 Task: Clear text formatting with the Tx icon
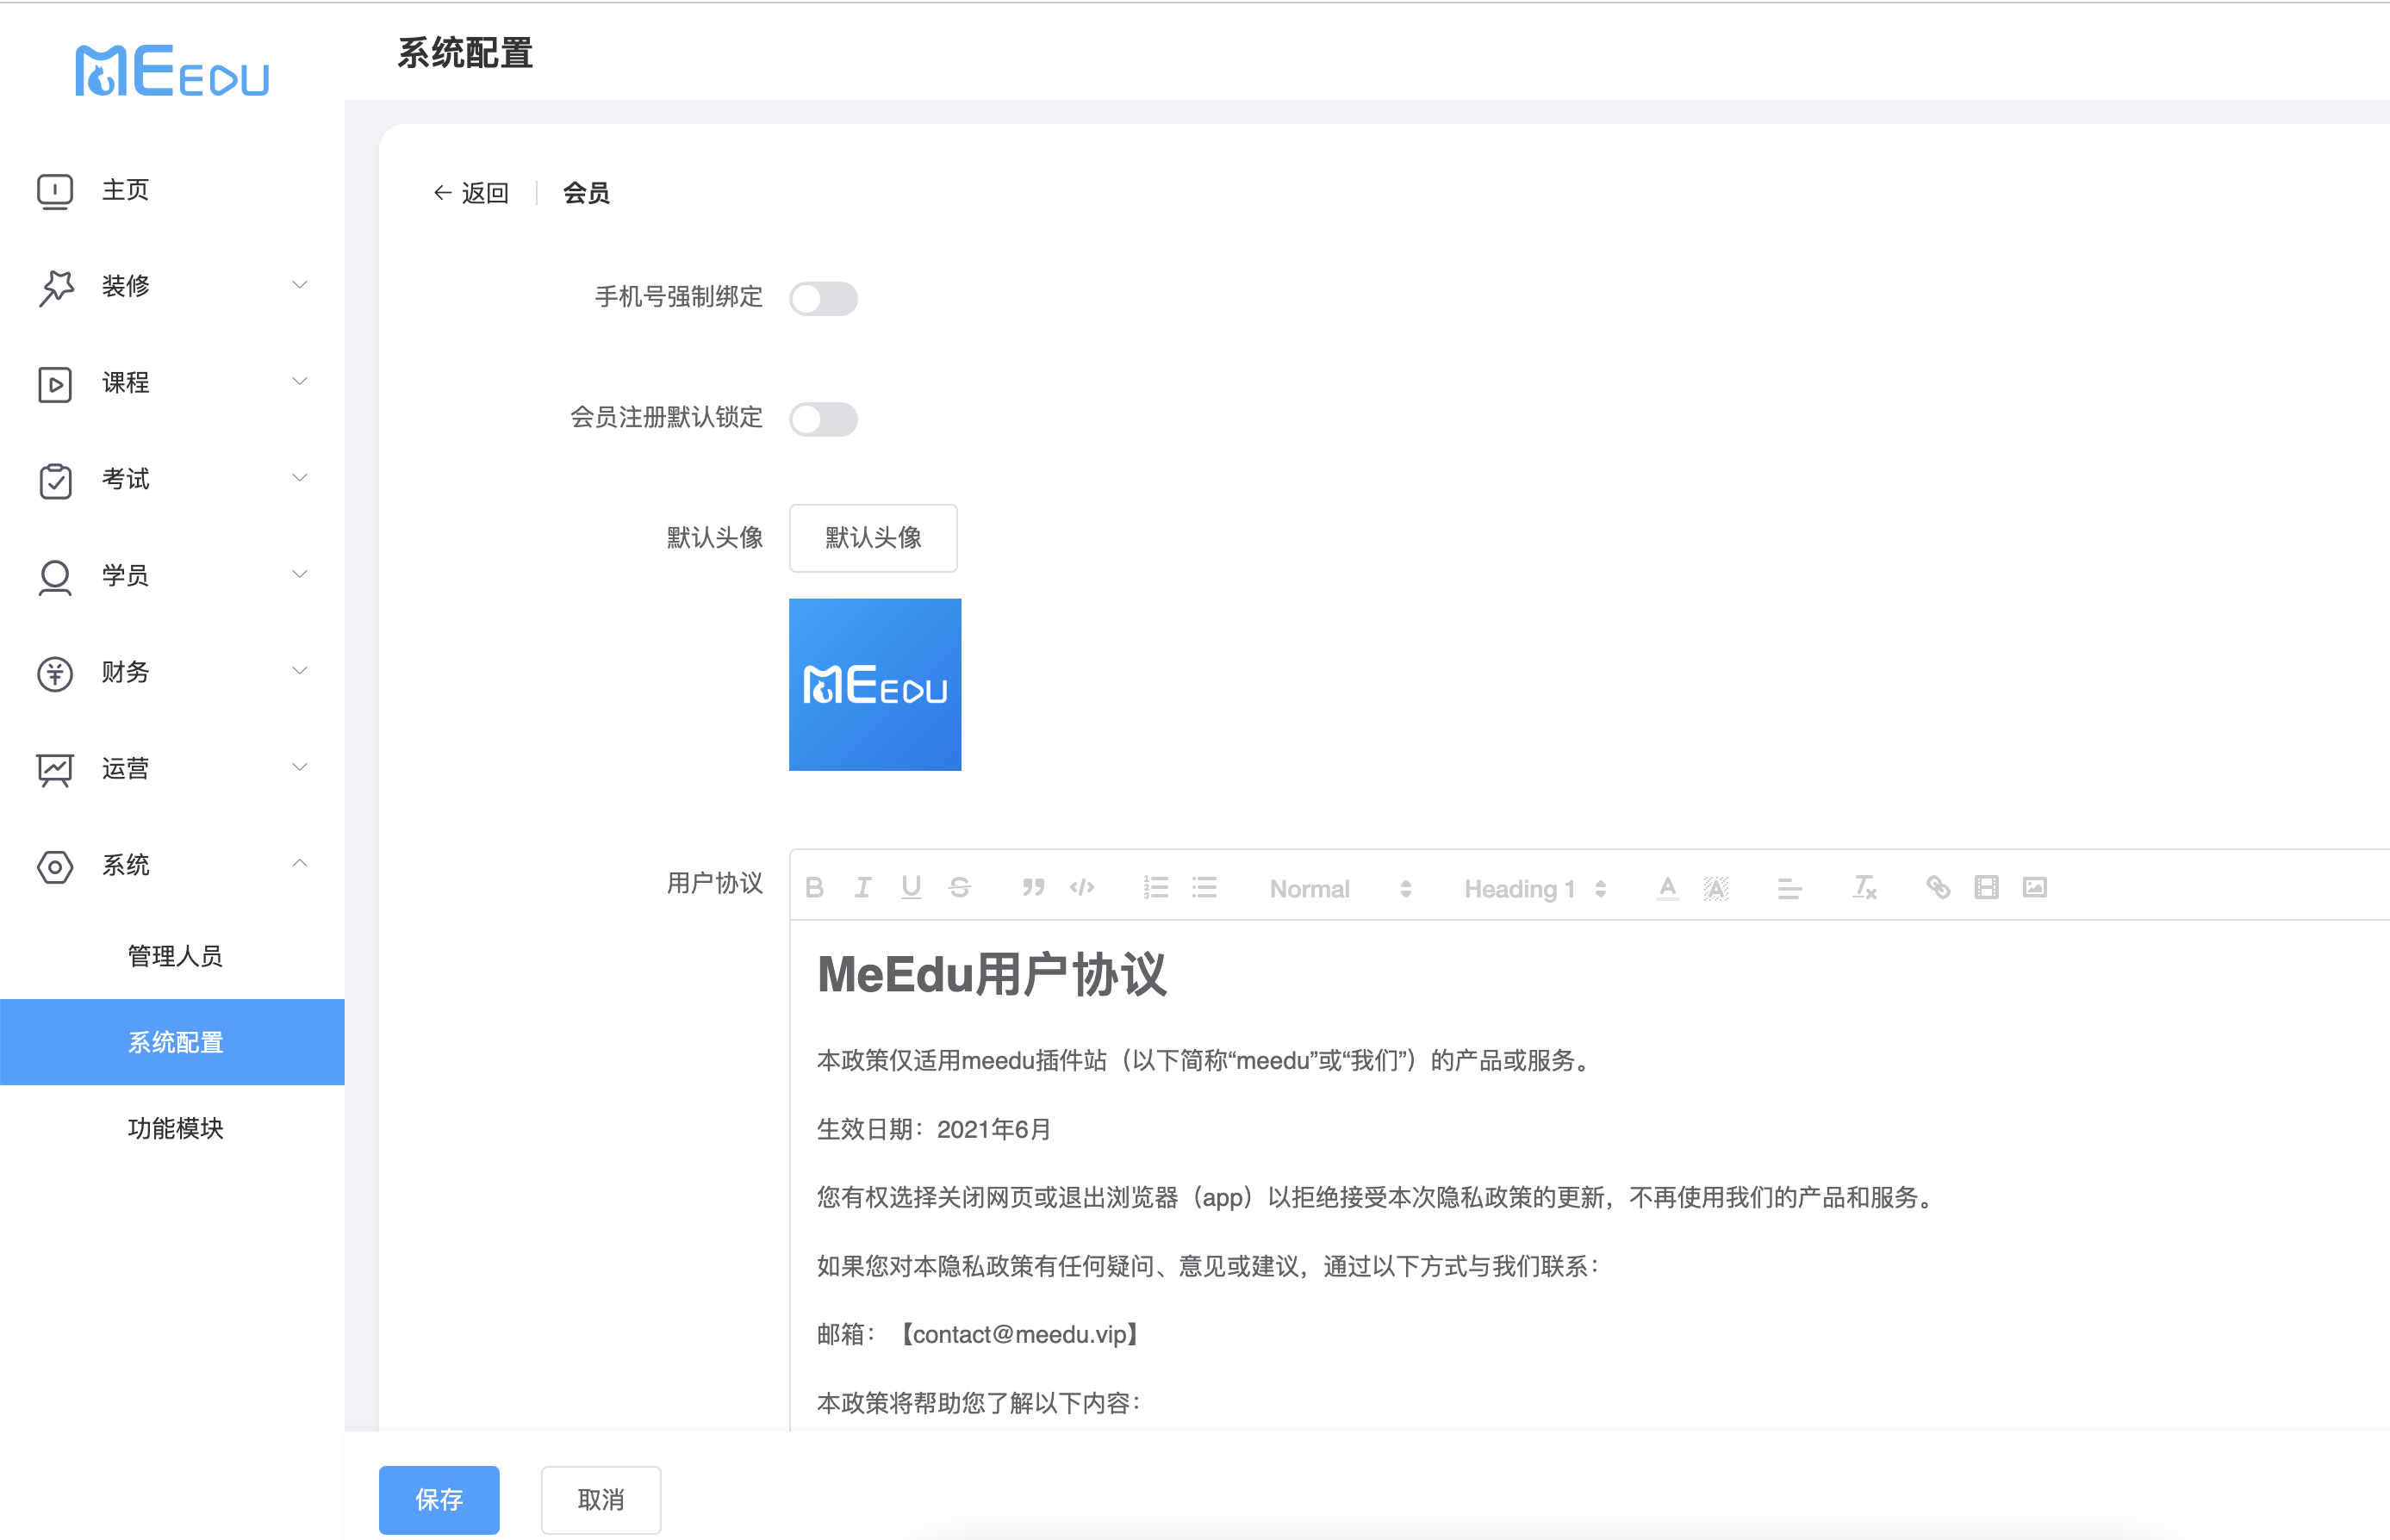point(1862,887)
